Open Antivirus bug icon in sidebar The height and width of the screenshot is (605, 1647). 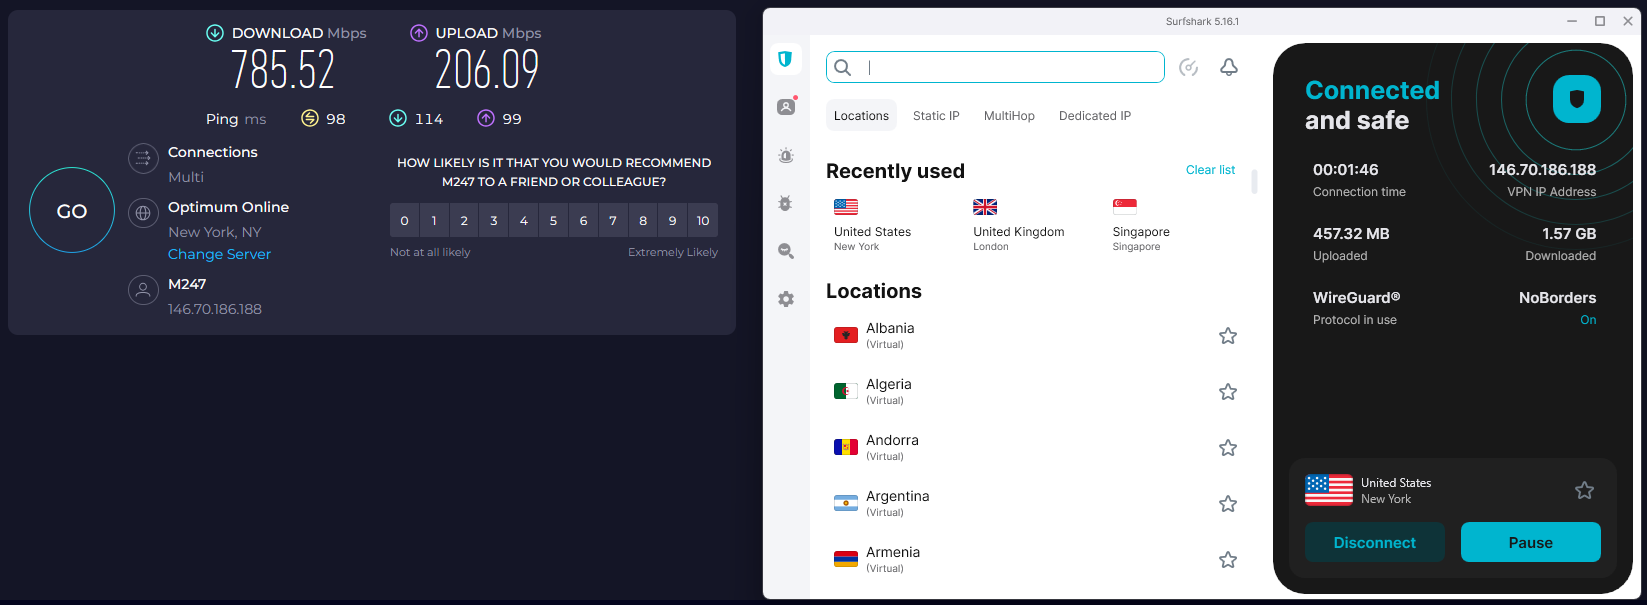[x=786, y=203]
